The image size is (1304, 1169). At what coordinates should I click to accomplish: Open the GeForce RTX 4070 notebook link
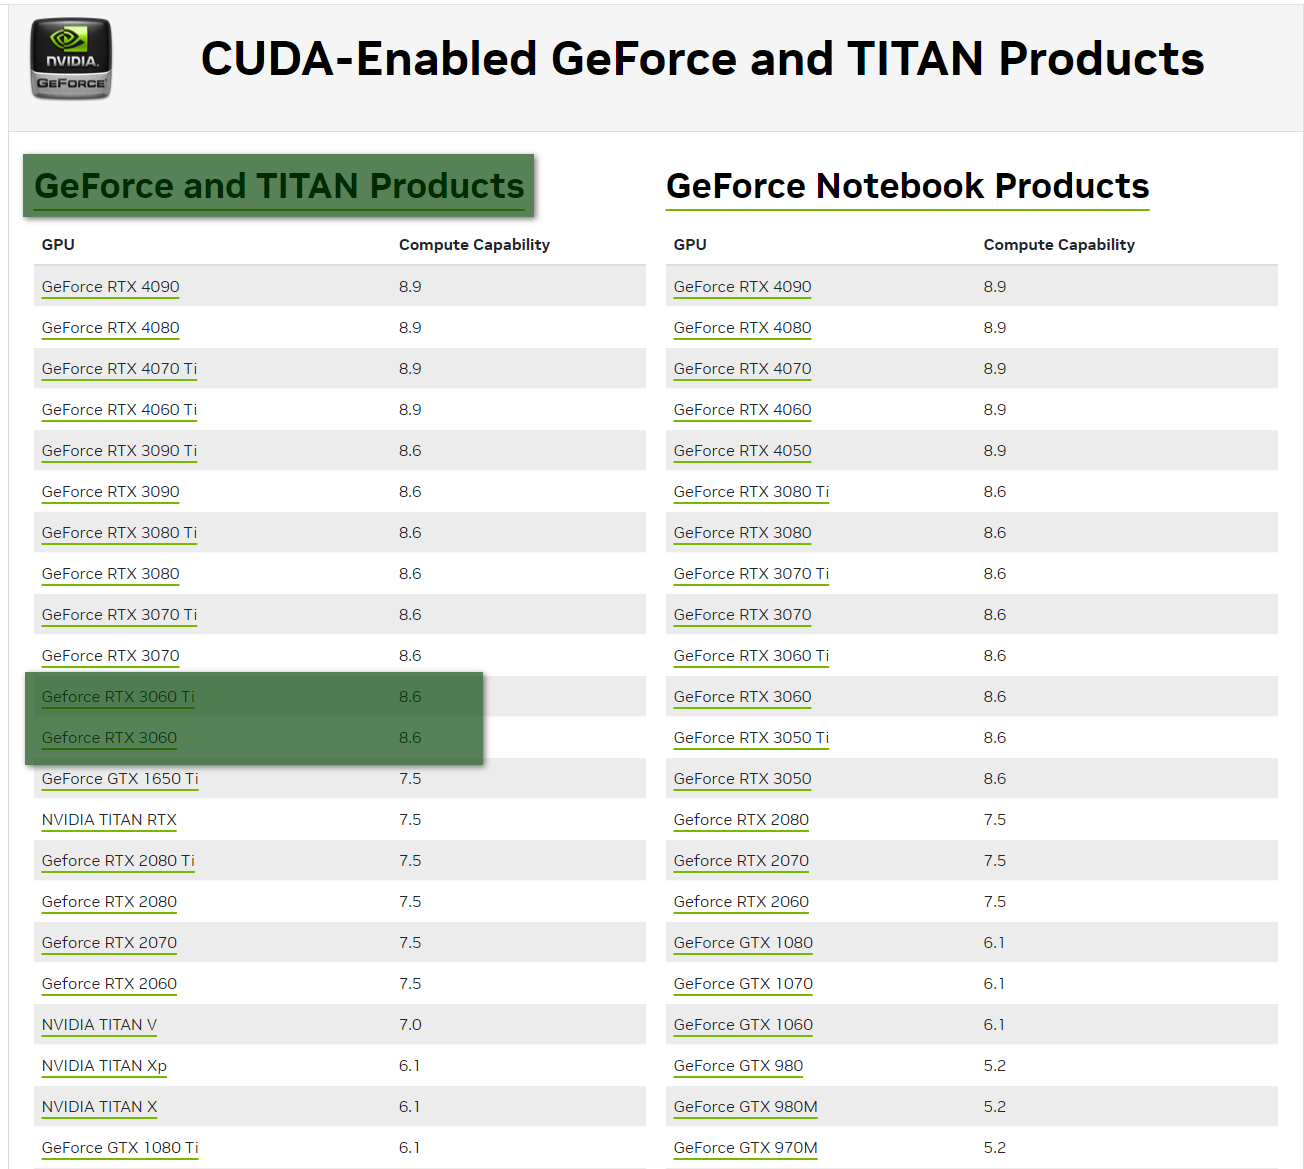click(742, 369)
